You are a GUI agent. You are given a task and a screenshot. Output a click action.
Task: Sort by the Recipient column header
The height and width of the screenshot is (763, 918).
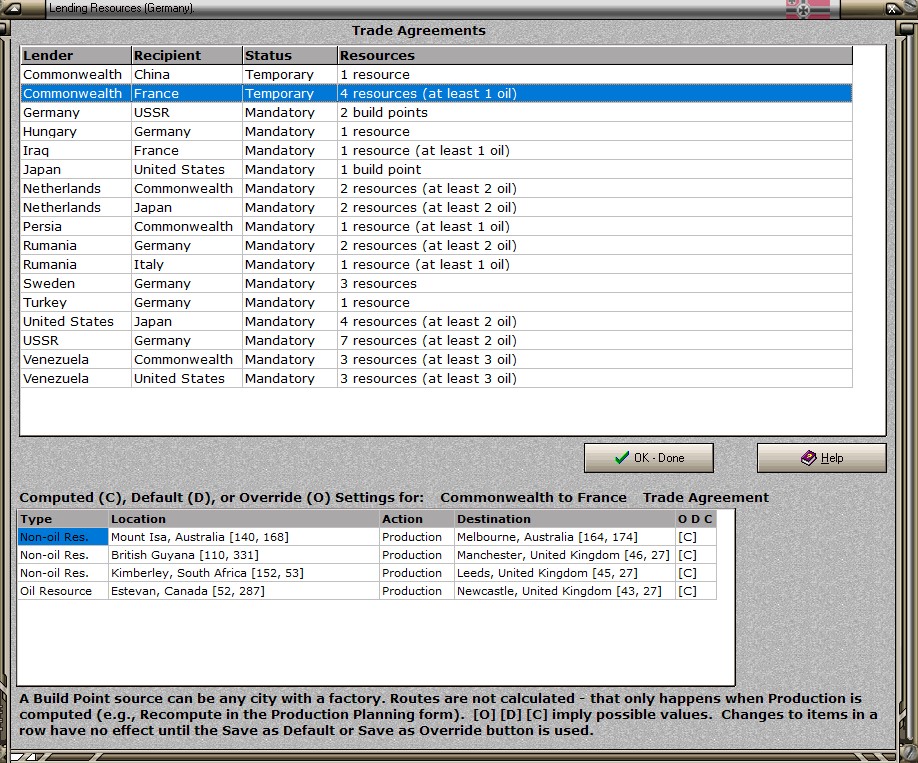[187, 55]
